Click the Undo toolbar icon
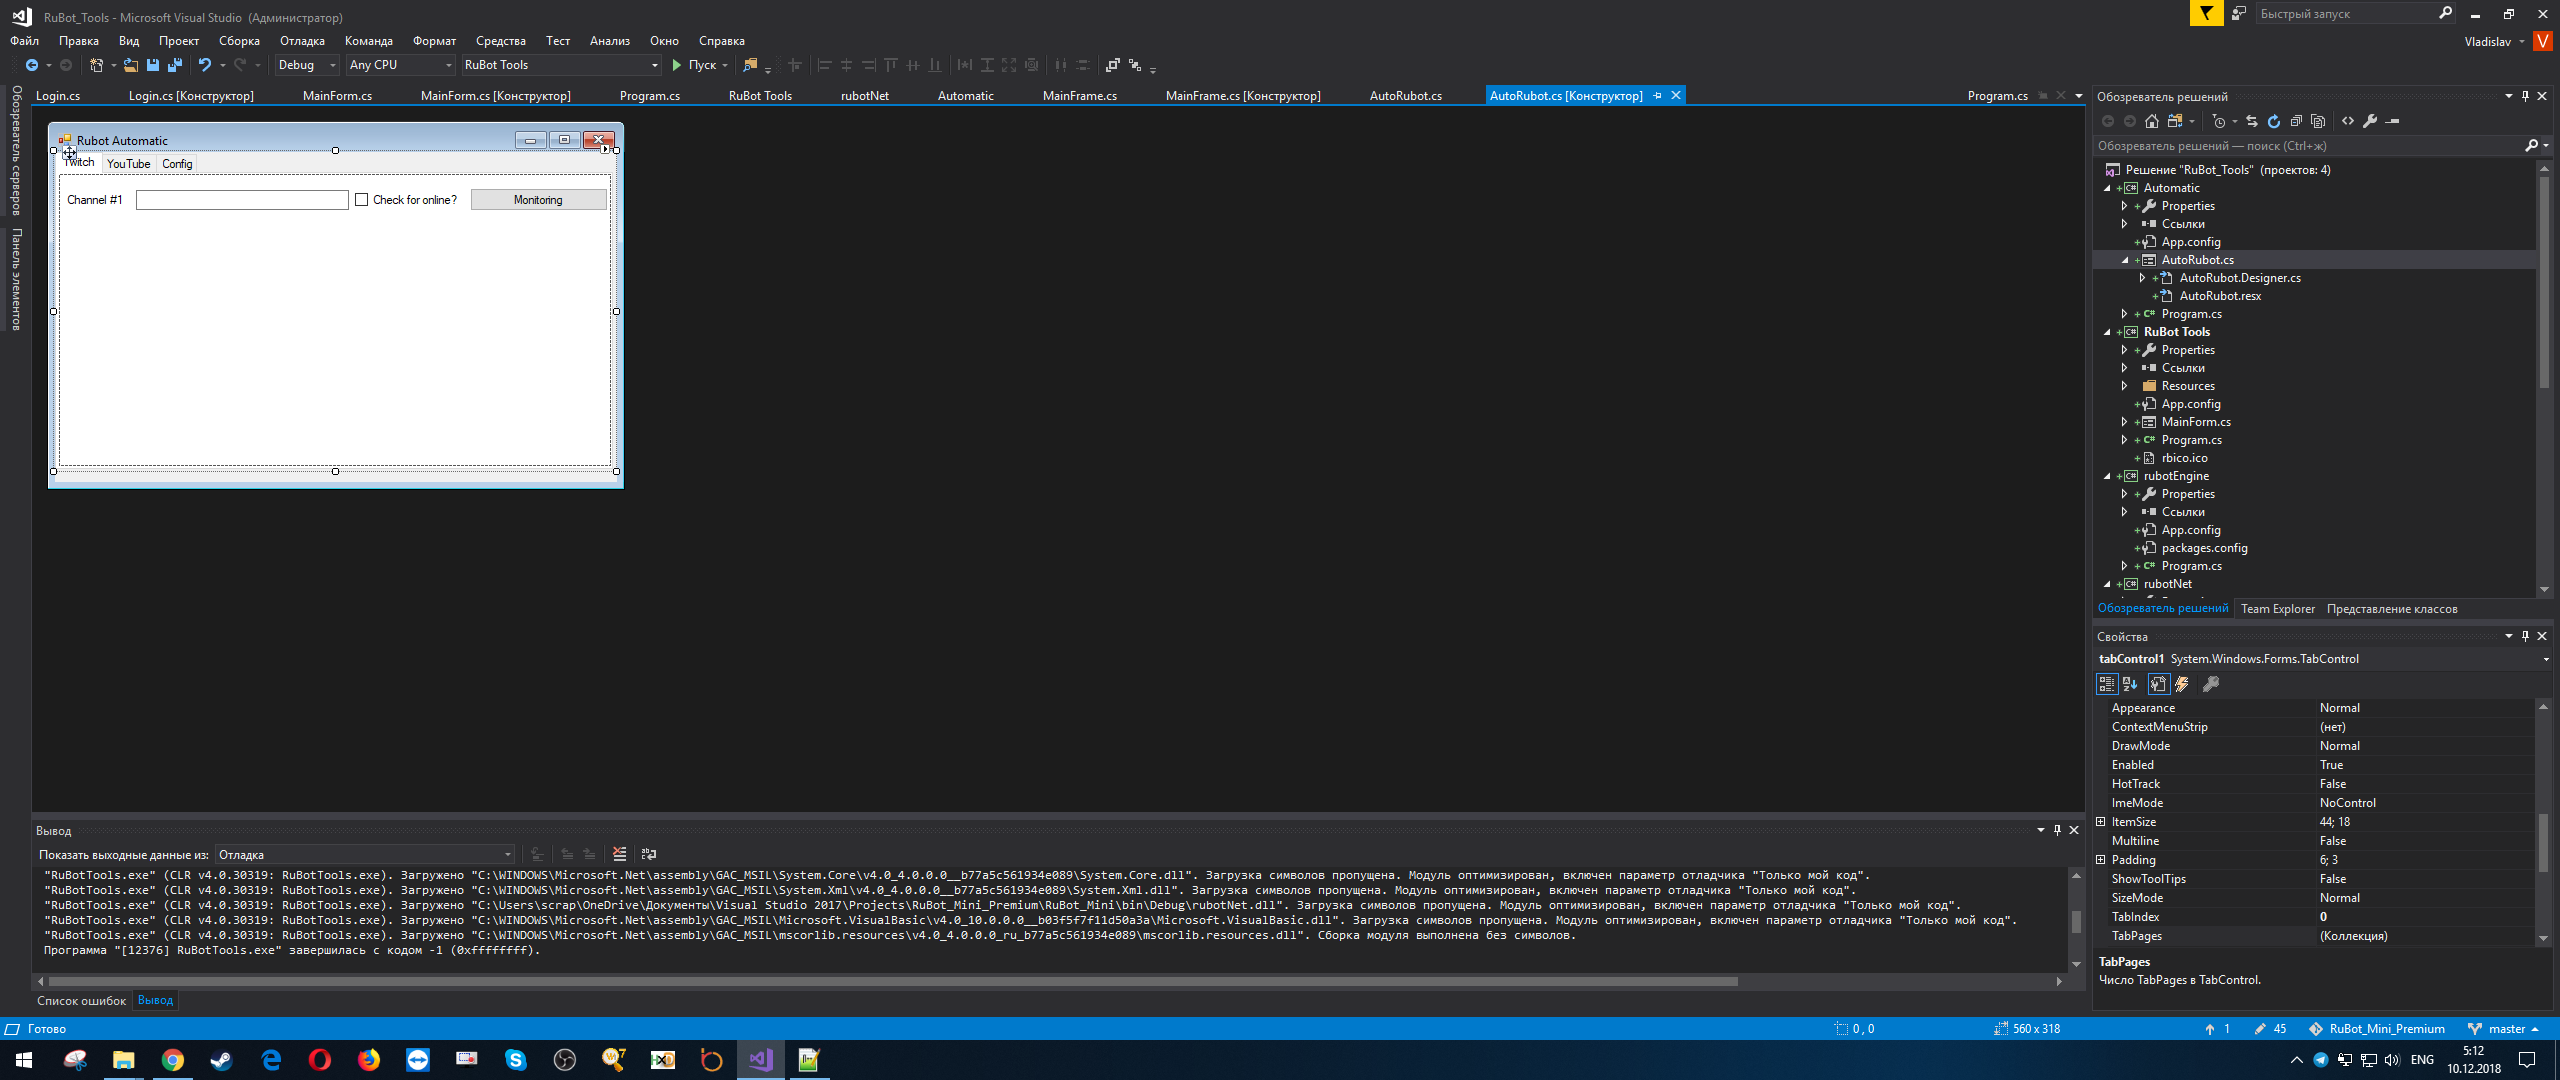The image size is (2560, 1080). [204, 65]
